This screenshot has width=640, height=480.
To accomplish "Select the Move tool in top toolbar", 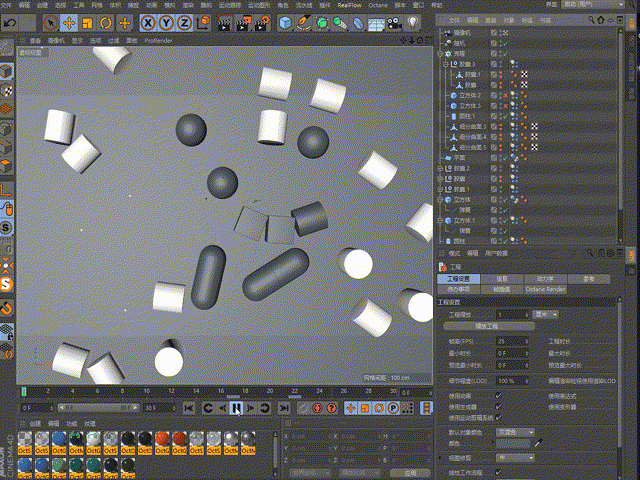I will 69,23.
